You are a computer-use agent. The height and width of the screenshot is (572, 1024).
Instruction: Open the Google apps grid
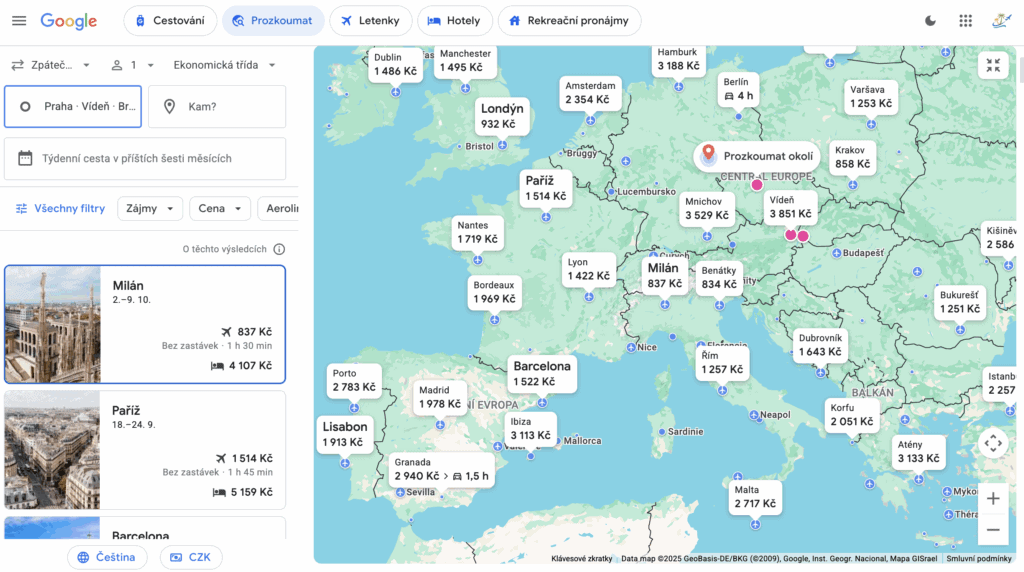pyautogui.click(x=965, y=21)
